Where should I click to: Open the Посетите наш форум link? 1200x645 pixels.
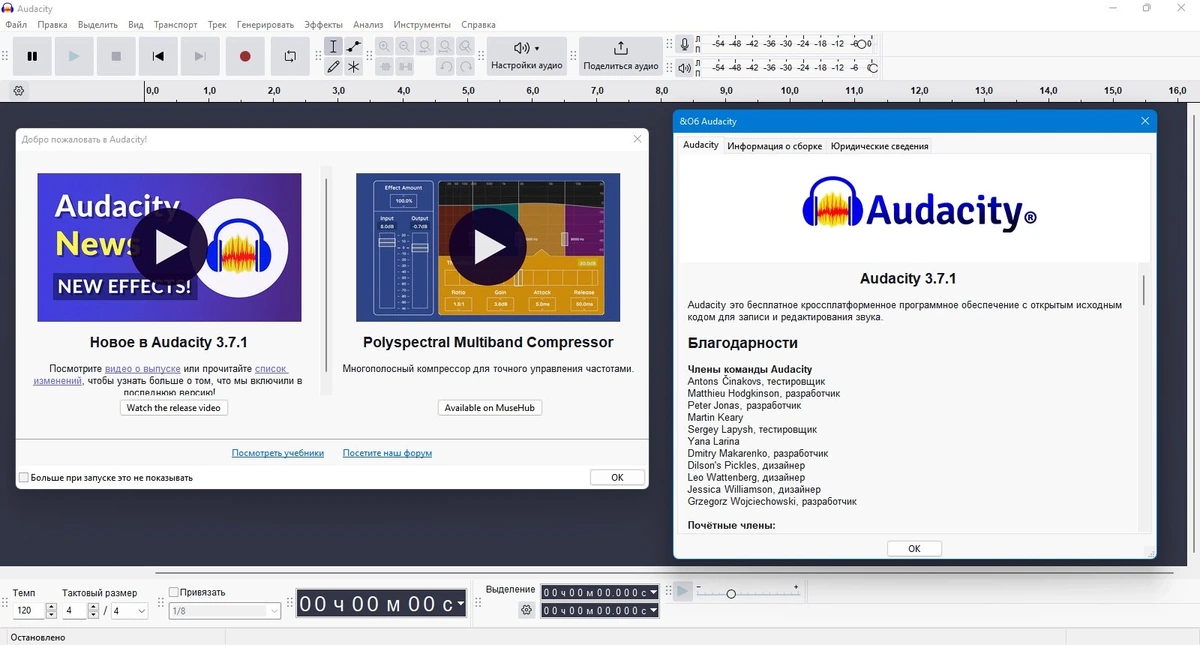387,453
